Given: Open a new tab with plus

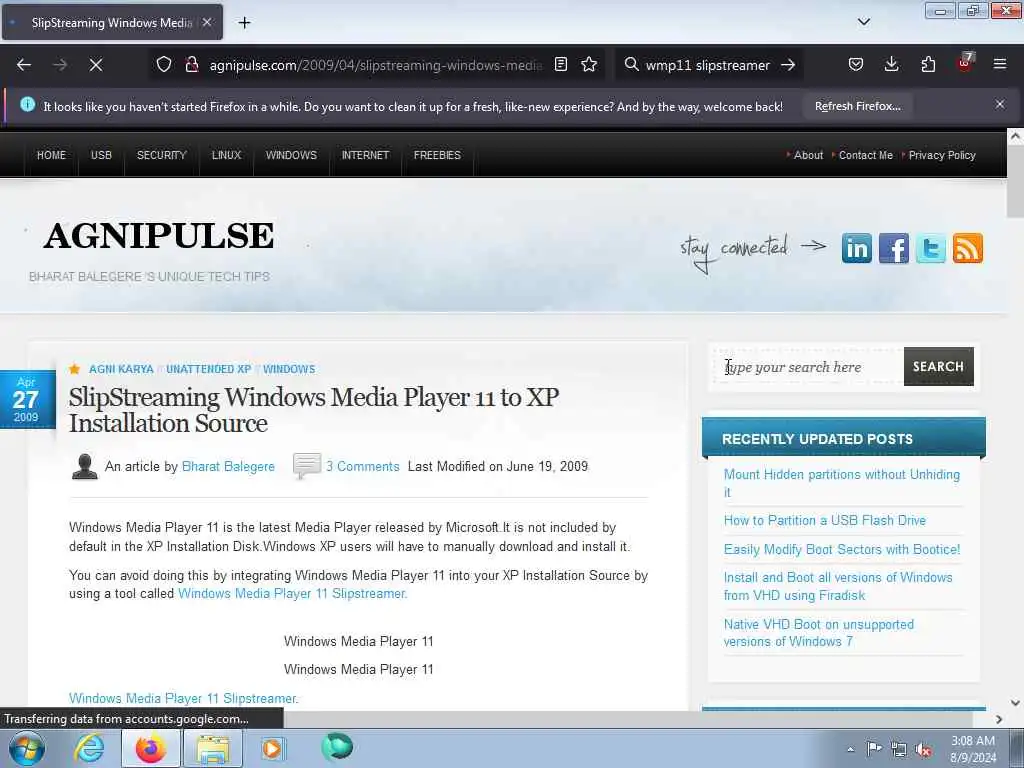Looking at the screenshot, I should point(244,23).
